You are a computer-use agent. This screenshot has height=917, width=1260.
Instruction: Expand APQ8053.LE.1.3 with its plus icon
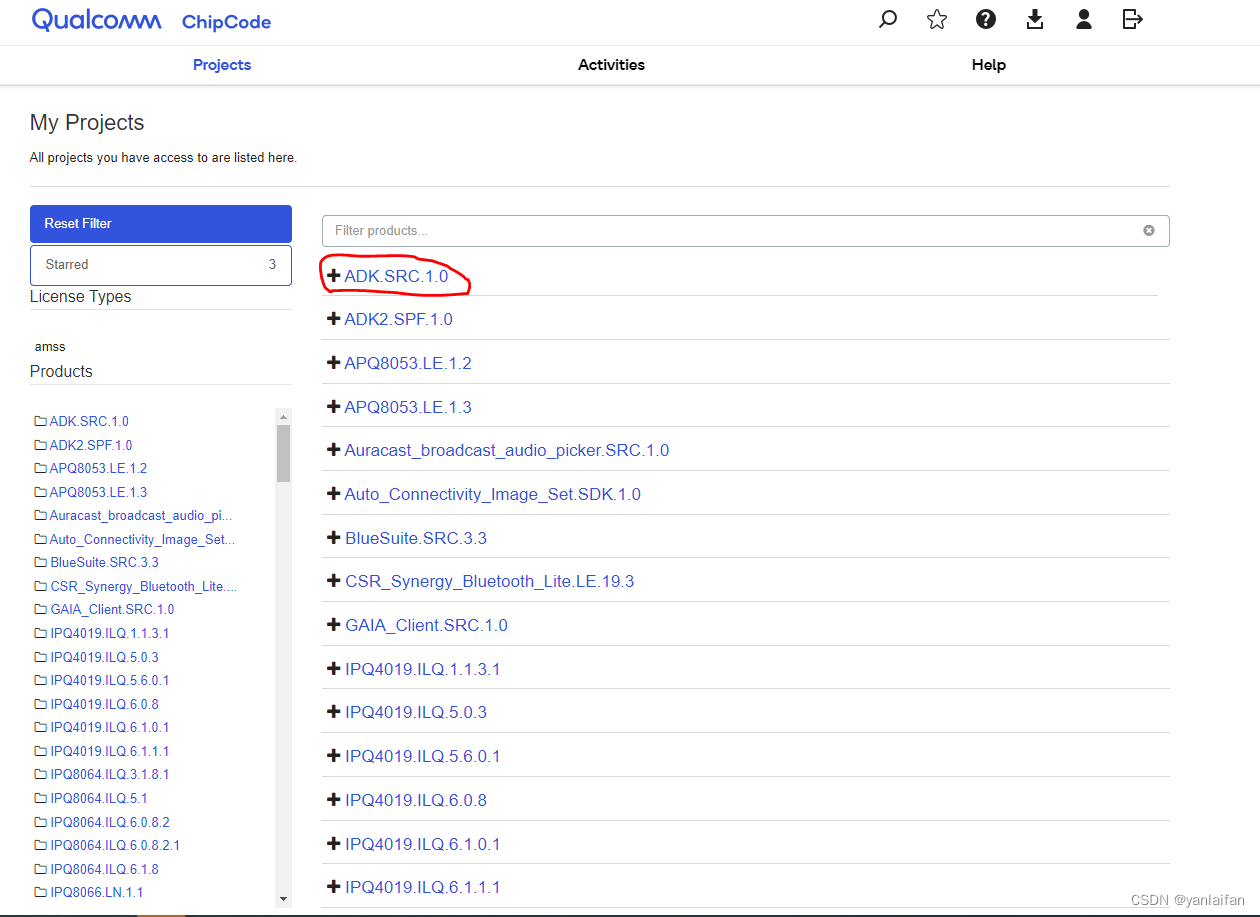334,407
